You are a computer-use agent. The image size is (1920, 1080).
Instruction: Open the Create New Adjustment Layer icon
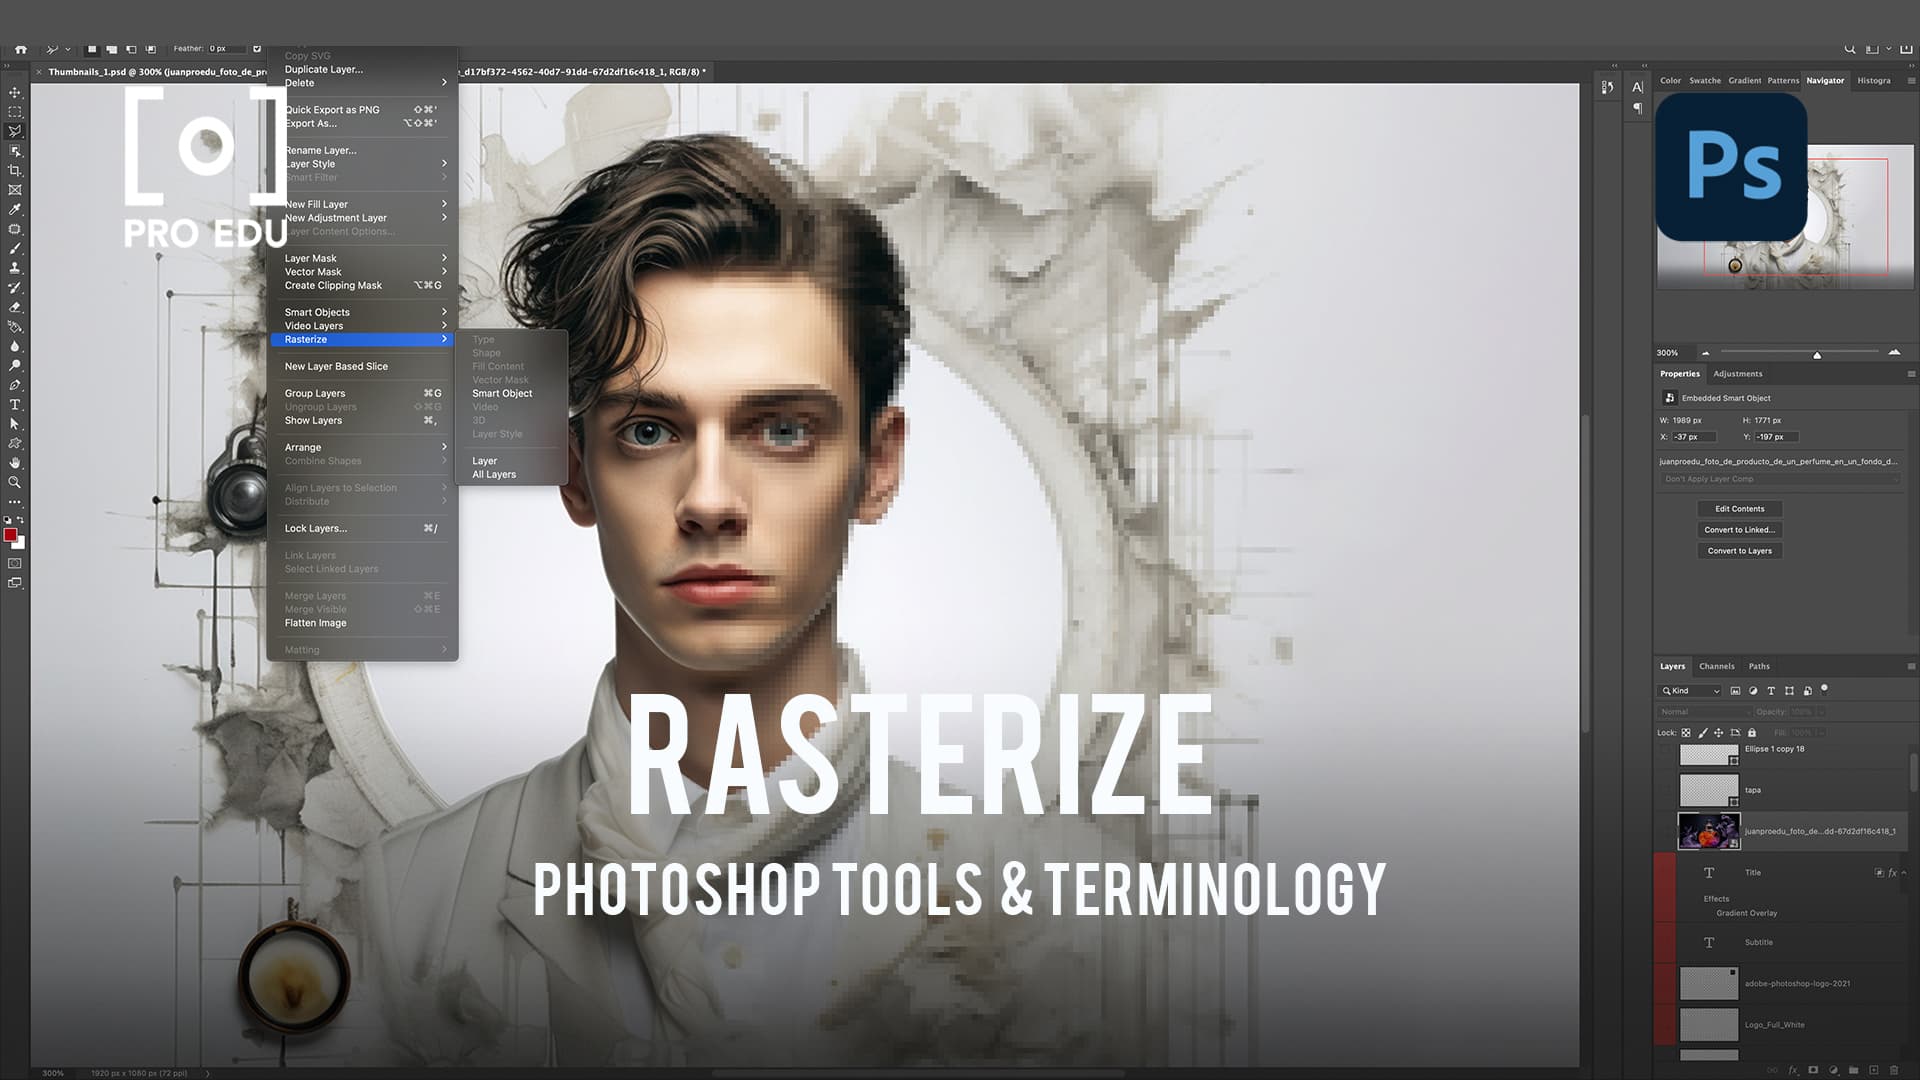1834,1070
